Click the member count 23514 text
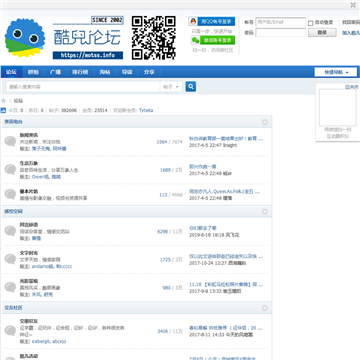 pos(101,110)
